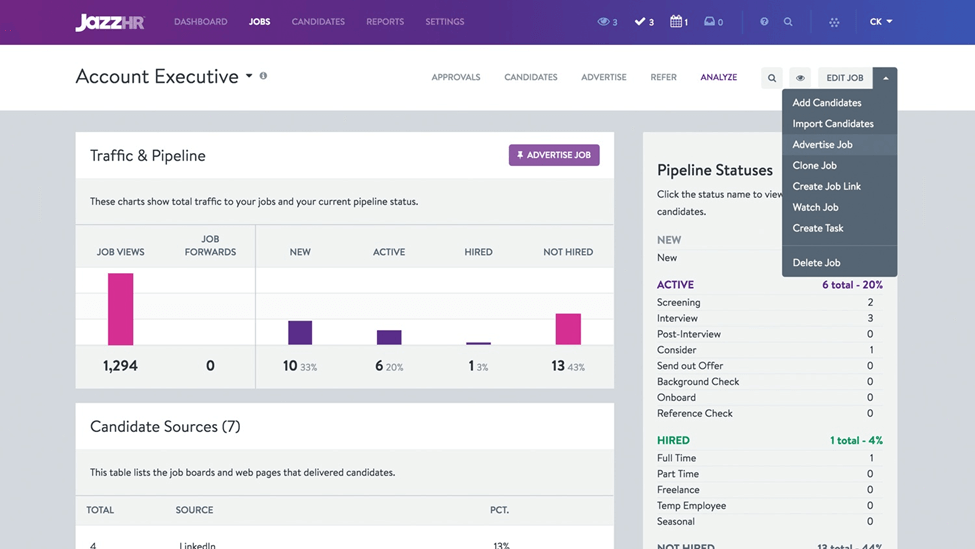Expand the Account Executive job title dropdown
The width and height of the screenshot is (975, 549).
[x=249, y=77]
